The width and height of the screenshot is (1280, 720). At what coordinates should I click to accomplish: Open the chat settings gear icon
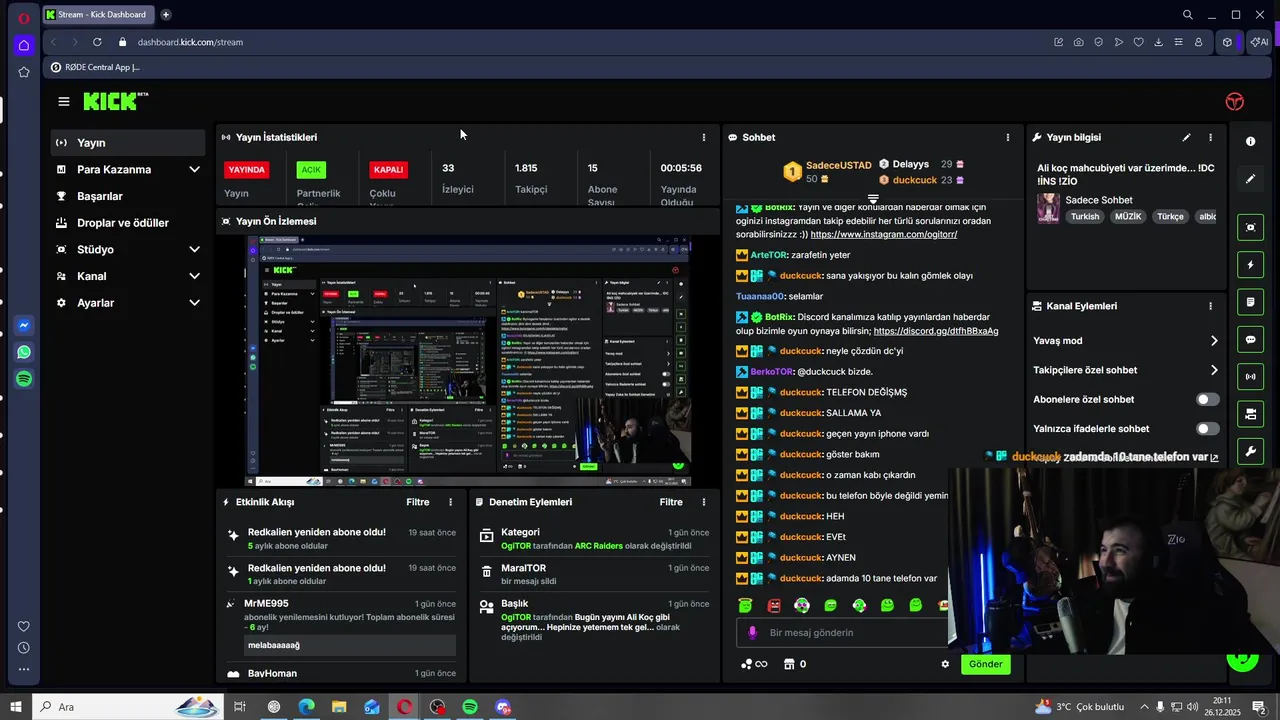[945, 664]
